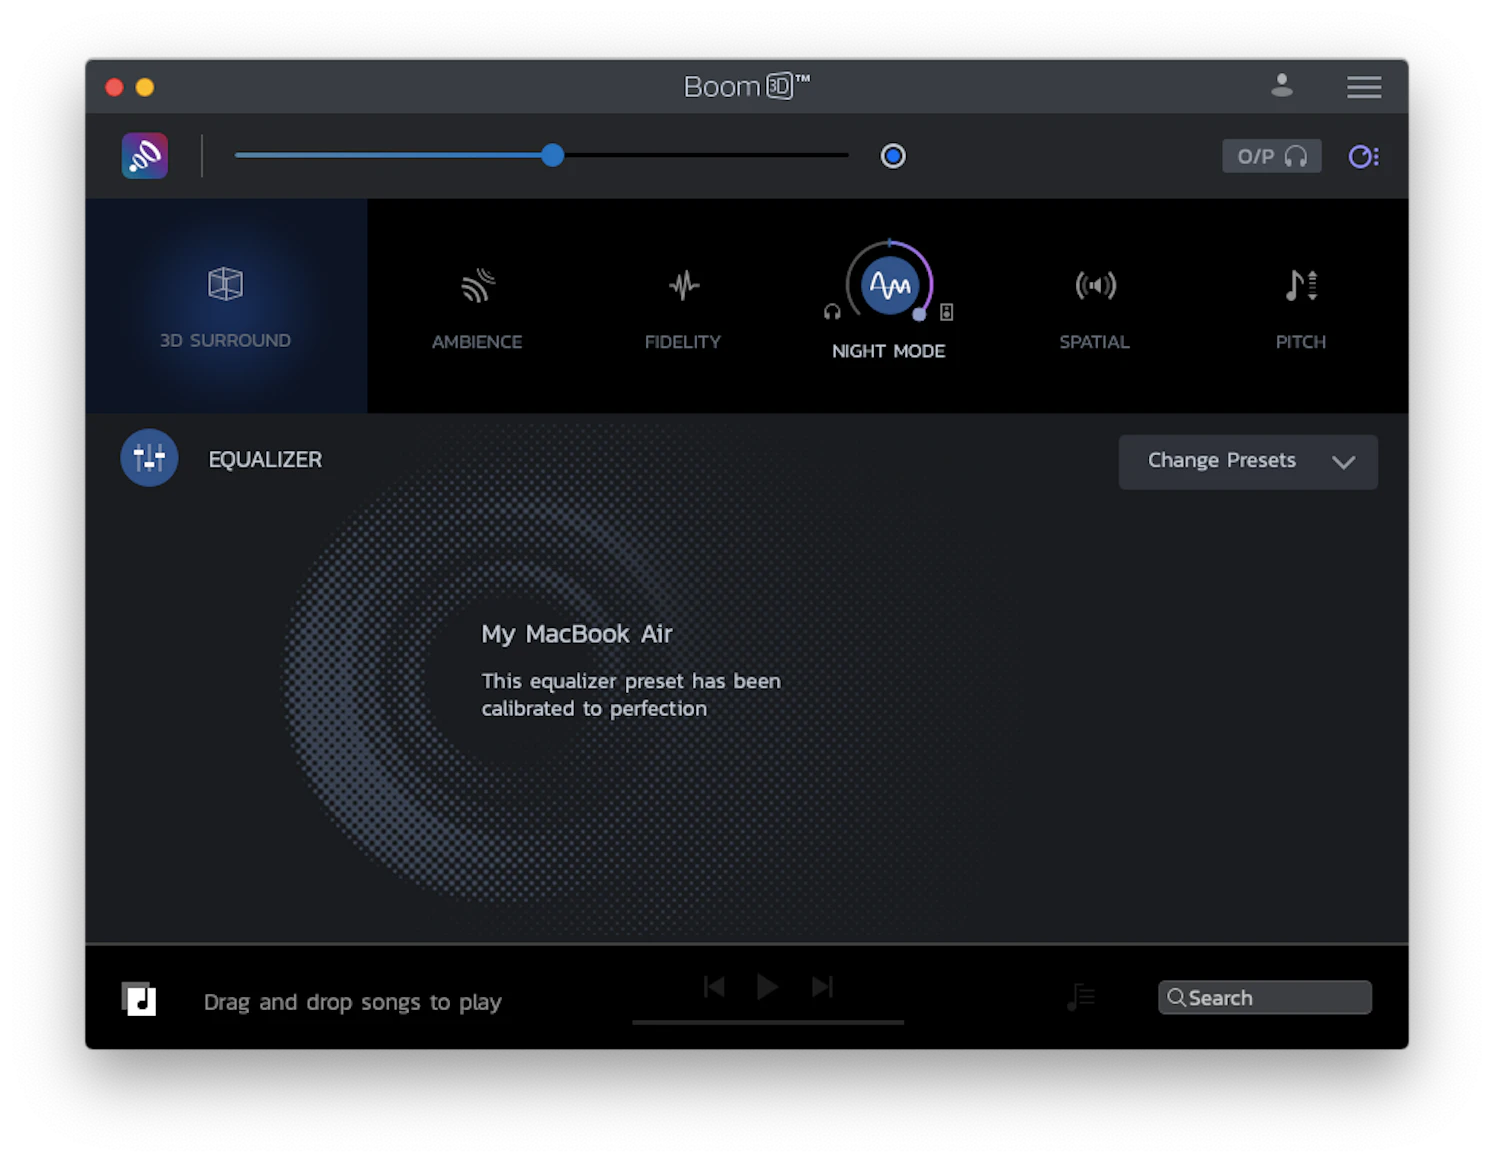
Task: Click the Change Presets chevron arrow
Action: click(1343, 462)
